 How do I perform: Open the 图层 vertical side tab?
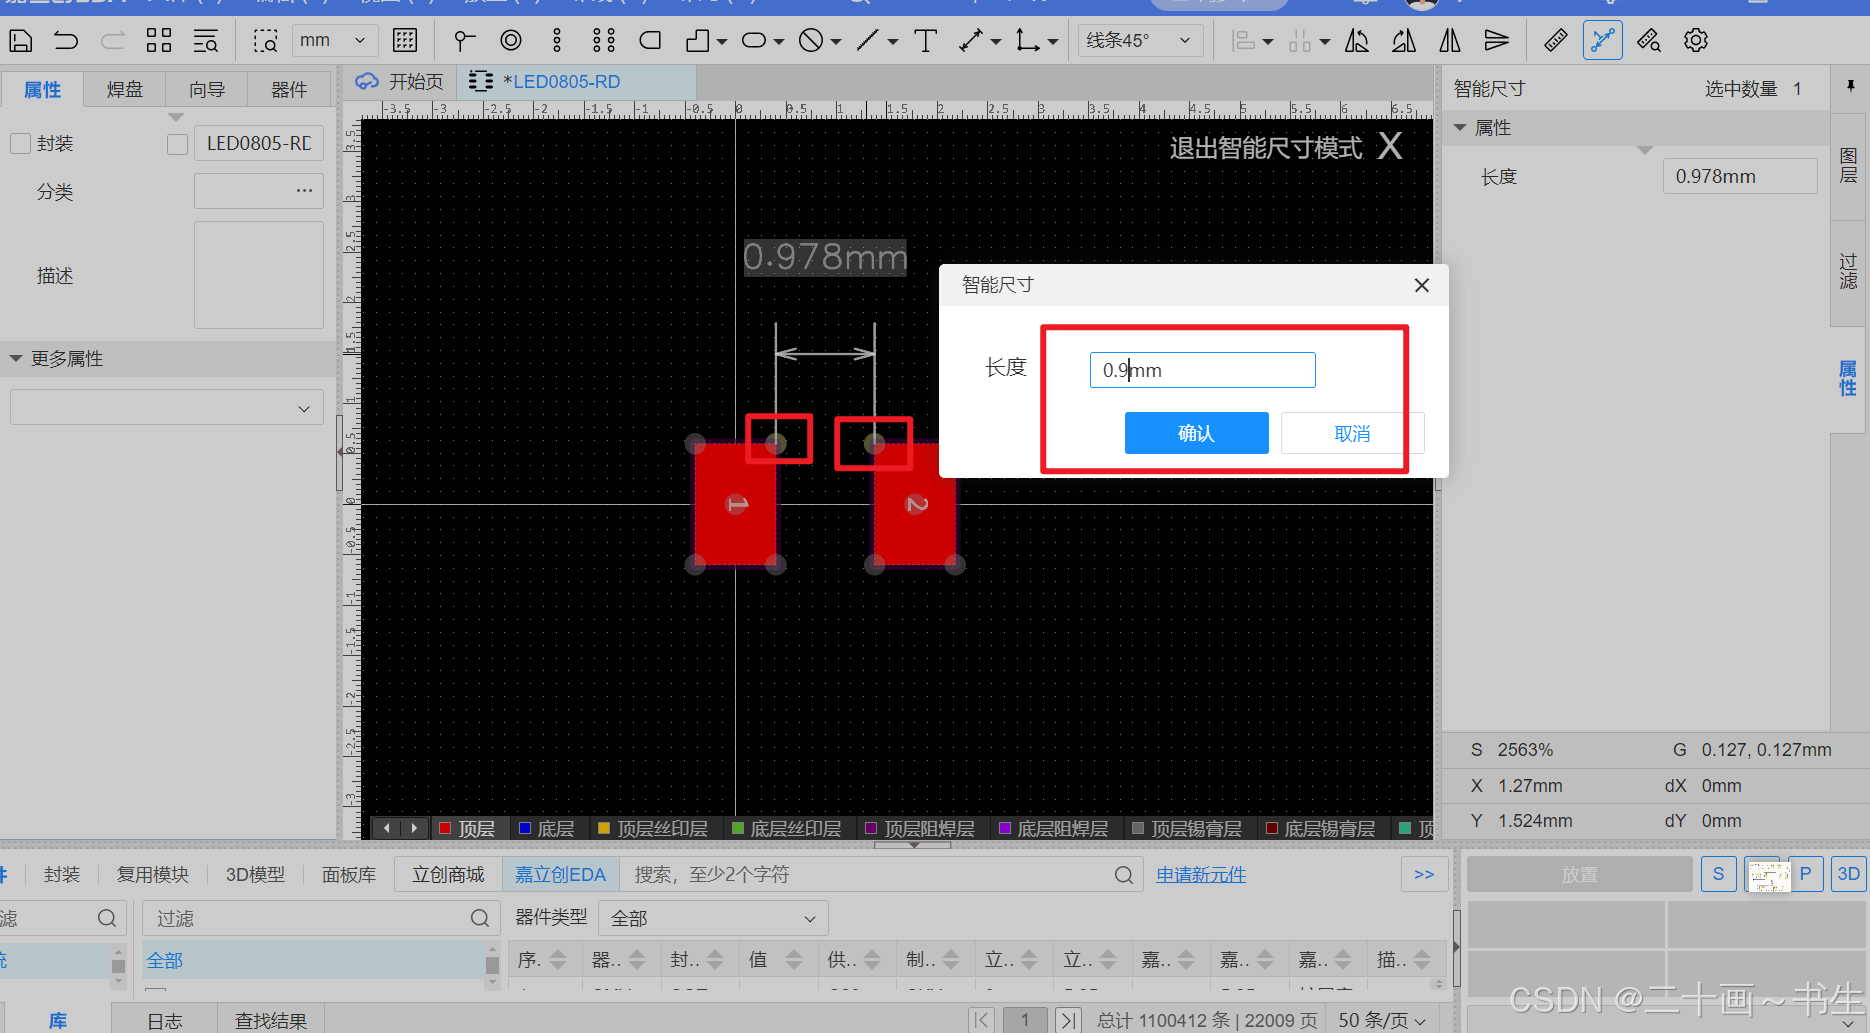[1848, 165]
